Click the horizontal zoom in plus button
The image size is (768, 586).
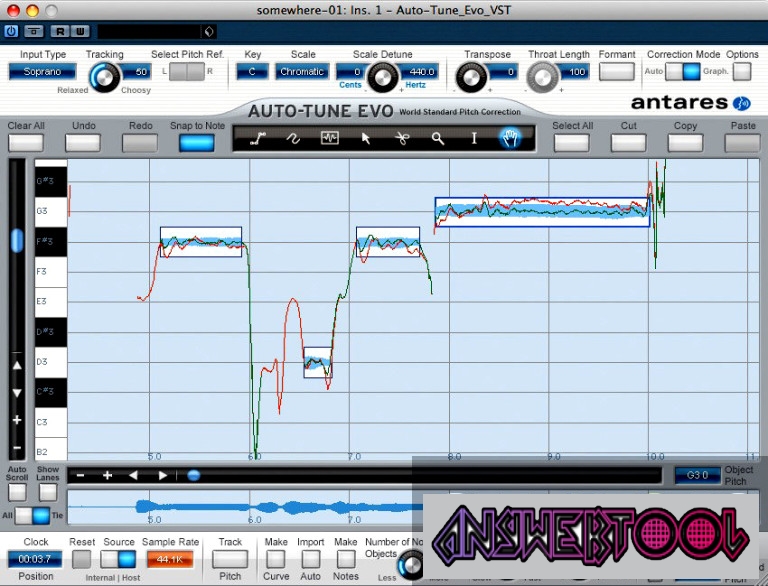point(107,475)
